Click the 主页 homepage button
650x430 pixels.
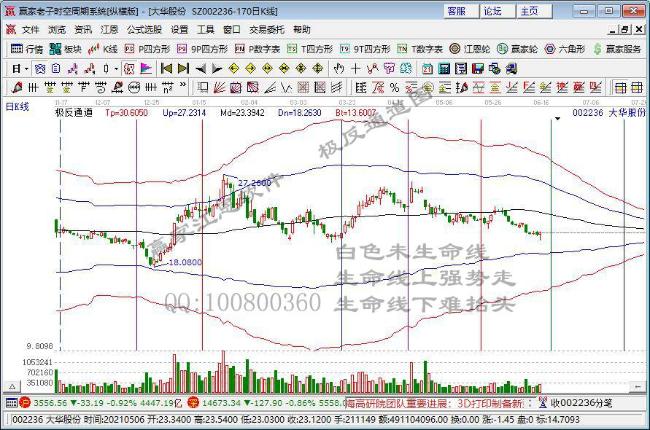pos(534,11)
